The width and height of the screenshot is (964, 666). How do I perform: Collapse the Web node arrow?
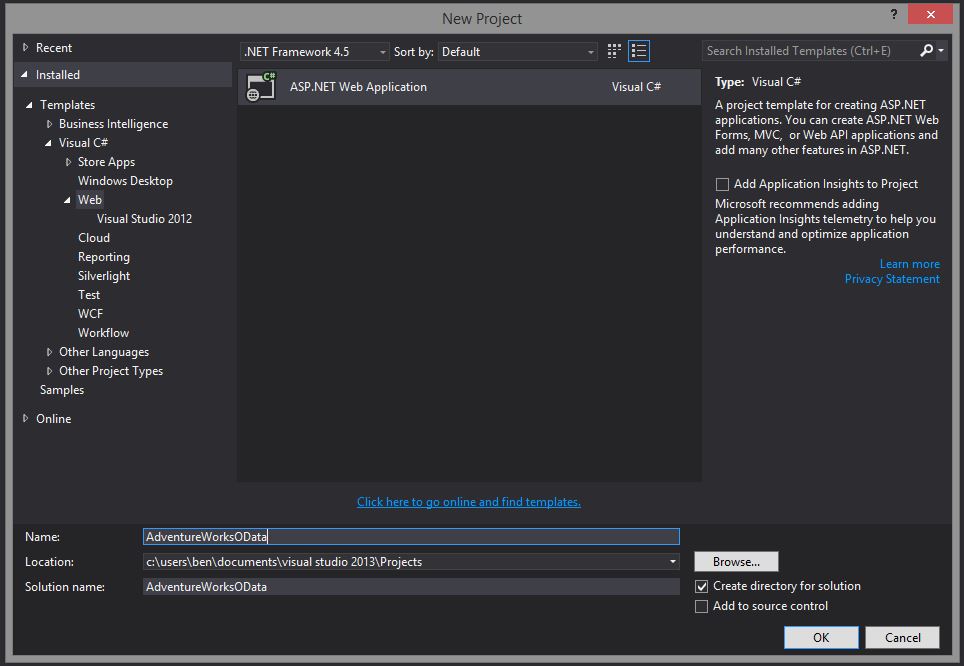click(x=67, y=200)
